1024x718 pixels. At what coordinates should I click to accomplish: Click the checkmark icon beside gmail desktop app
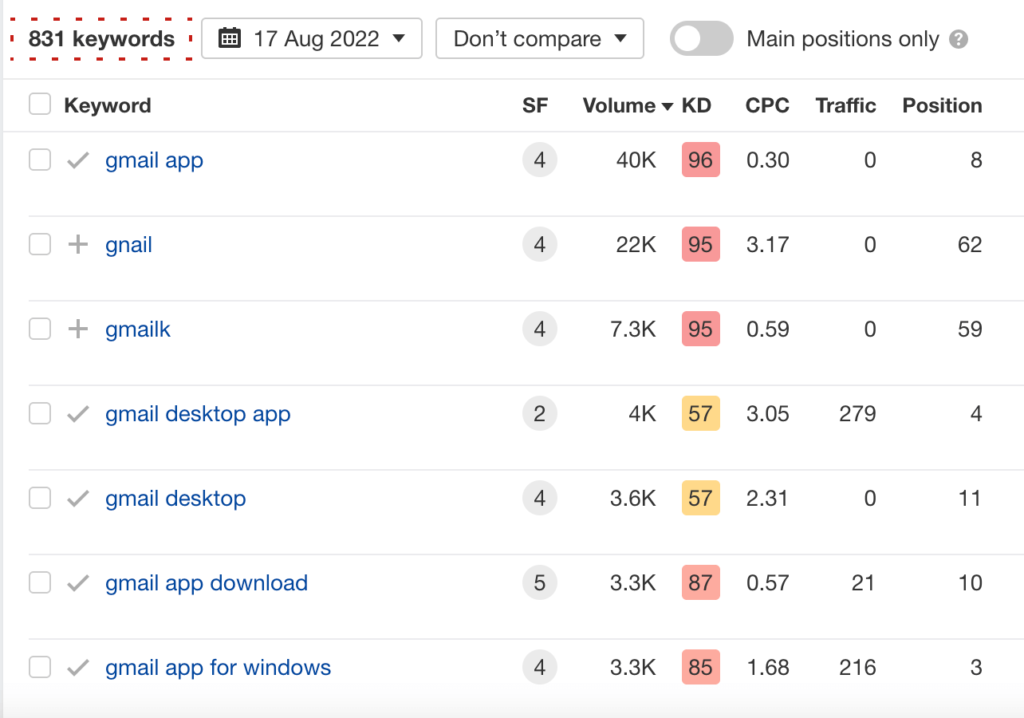click(x=78, y=414)
